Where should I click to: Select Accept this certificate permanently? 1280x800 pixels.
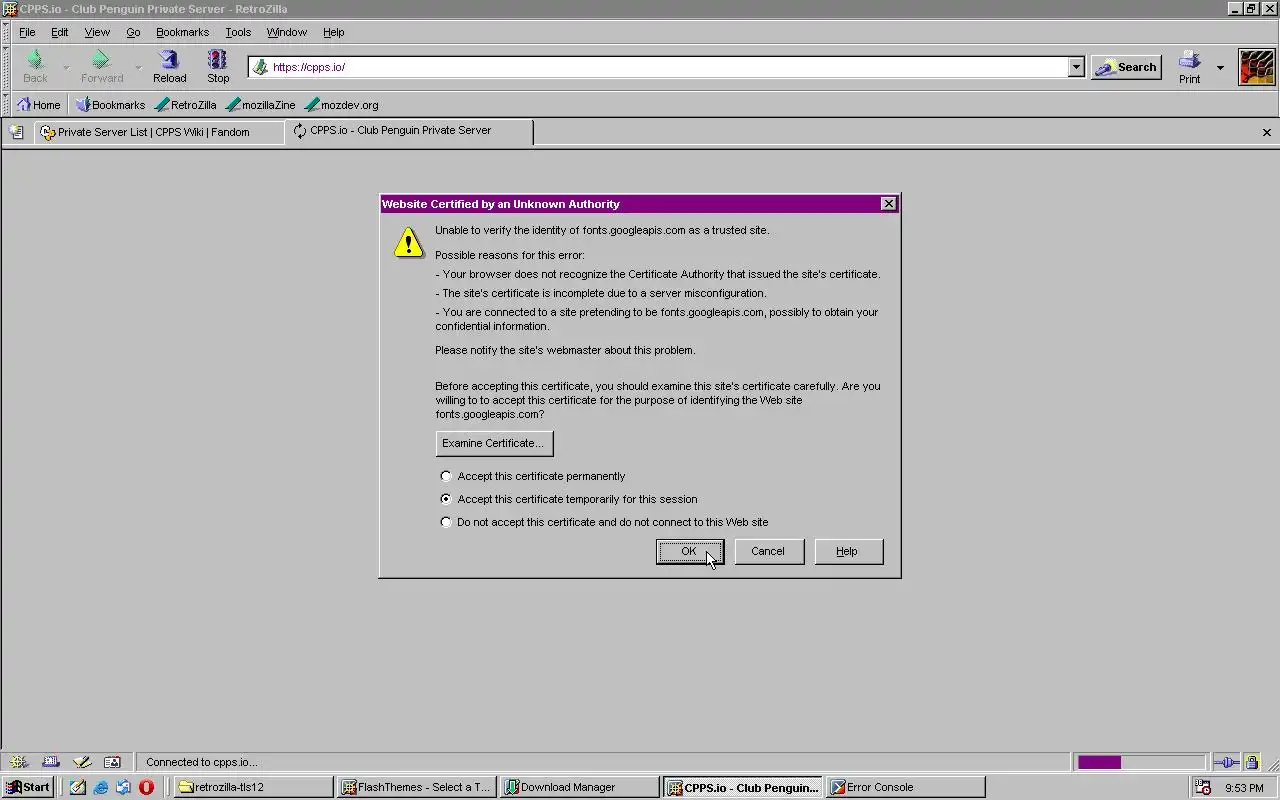[x=446, y=476]
